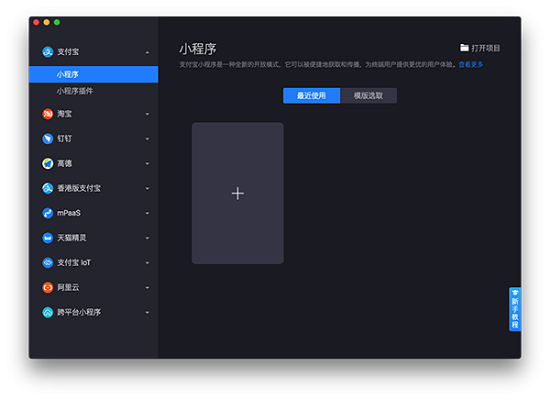
Task: Click the 高德 label in sidebar
Action: pyautogui.click(x=65, y=164)
